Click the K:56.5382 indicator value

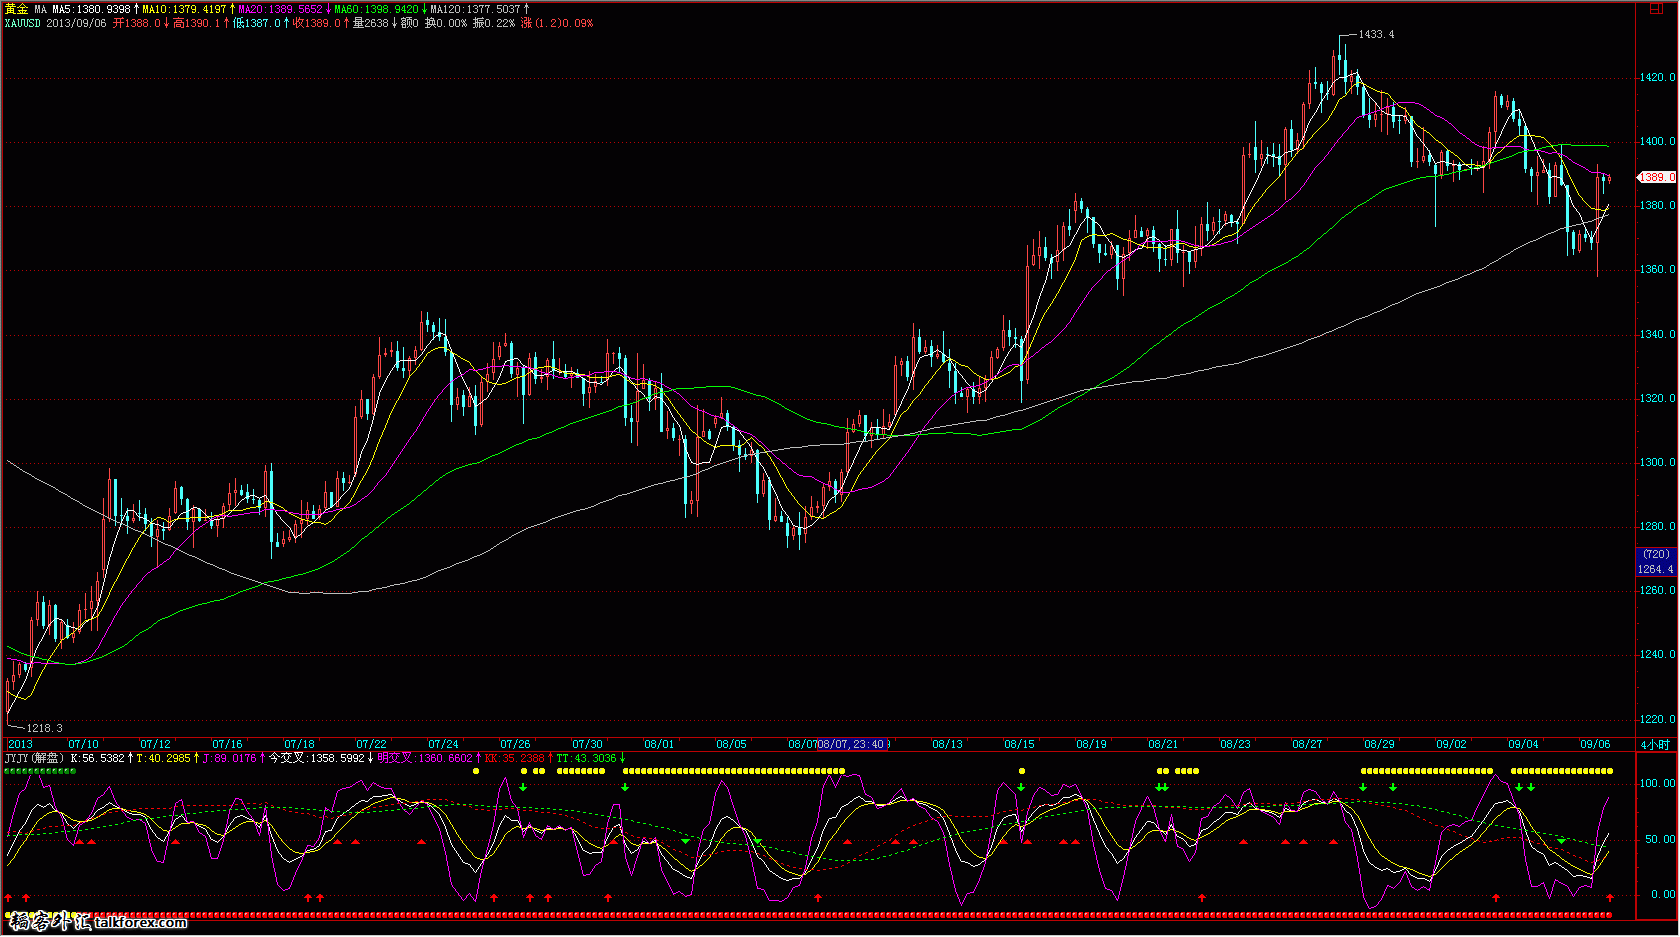pyautogui.click(x=97, y=758)
